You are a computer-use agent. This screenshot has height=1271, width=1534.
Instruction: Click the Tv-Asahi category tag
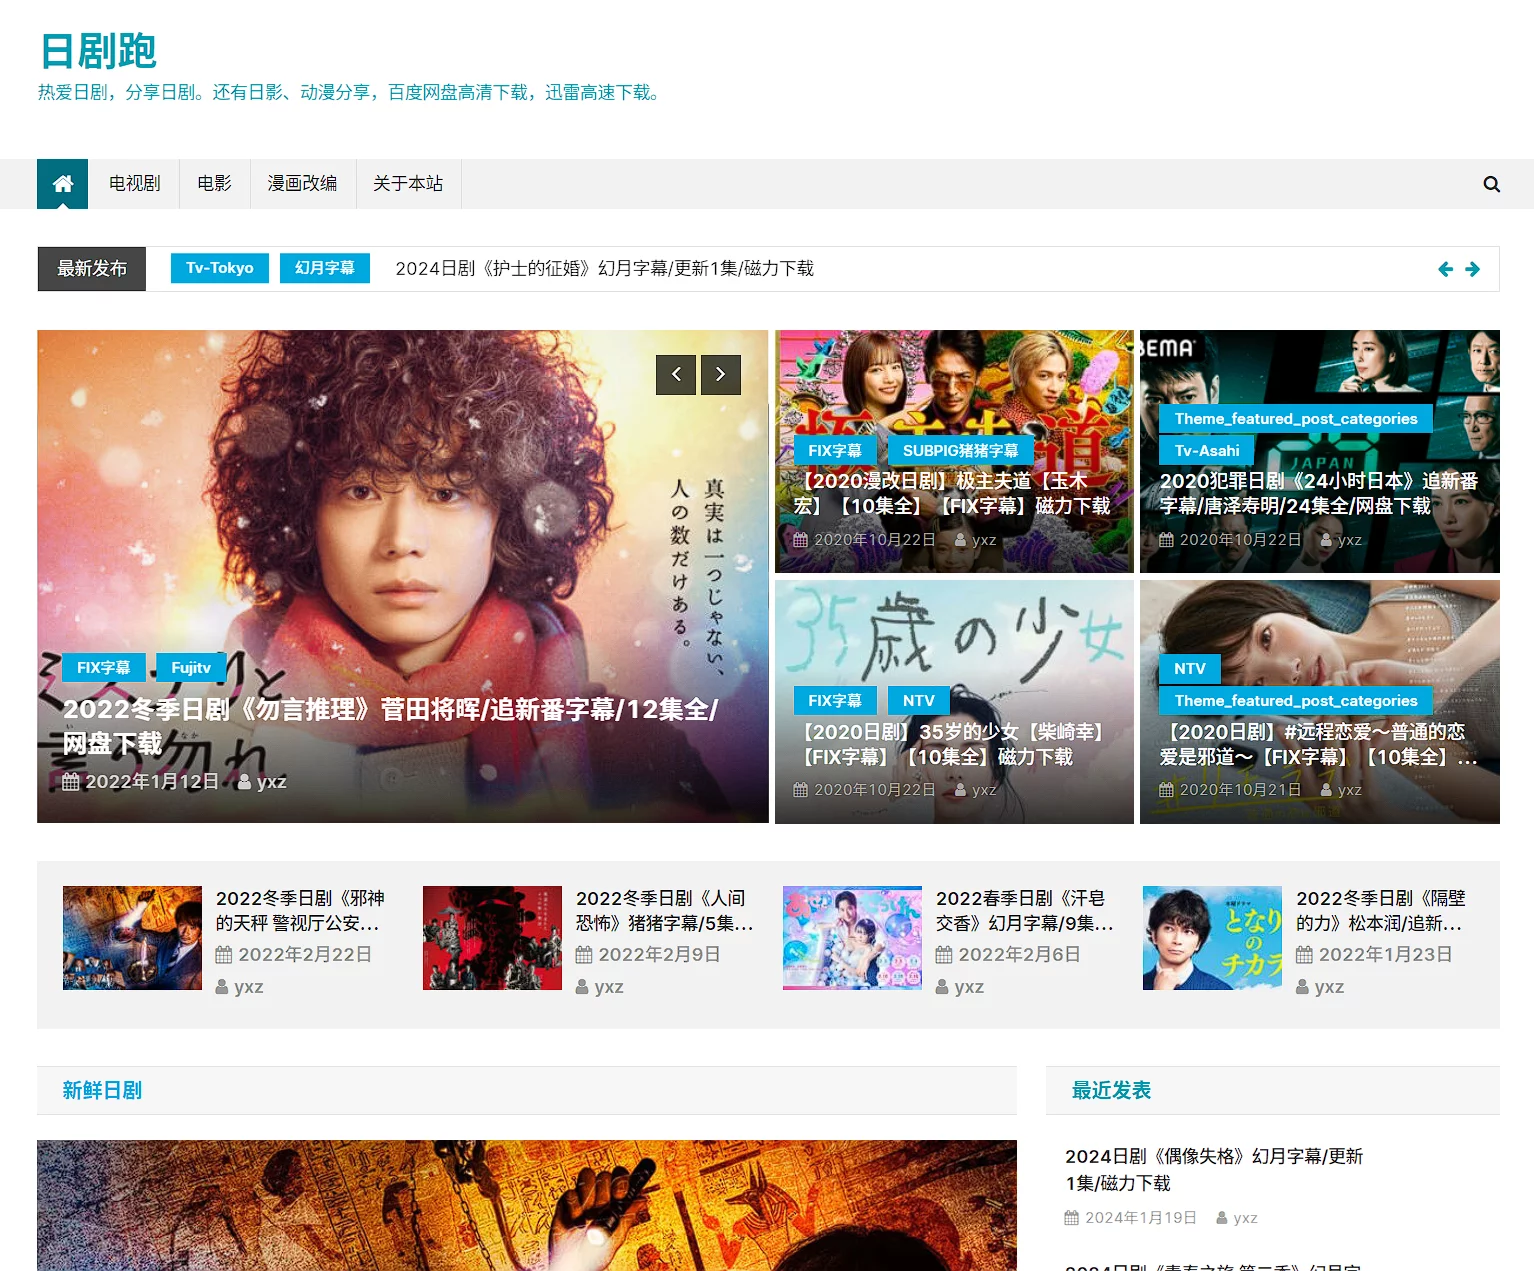pyautogui.click(x=1206, y=450)
